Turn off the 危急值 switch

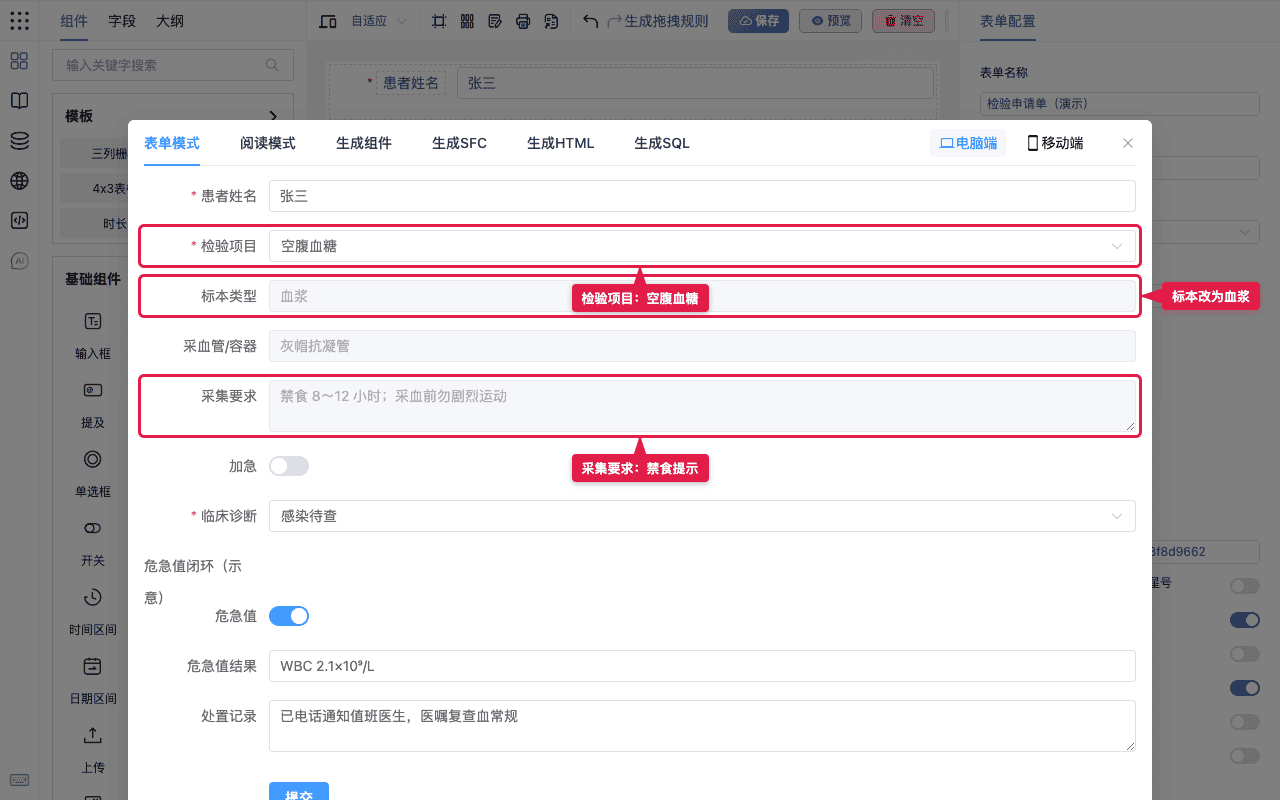click(289, 616)
